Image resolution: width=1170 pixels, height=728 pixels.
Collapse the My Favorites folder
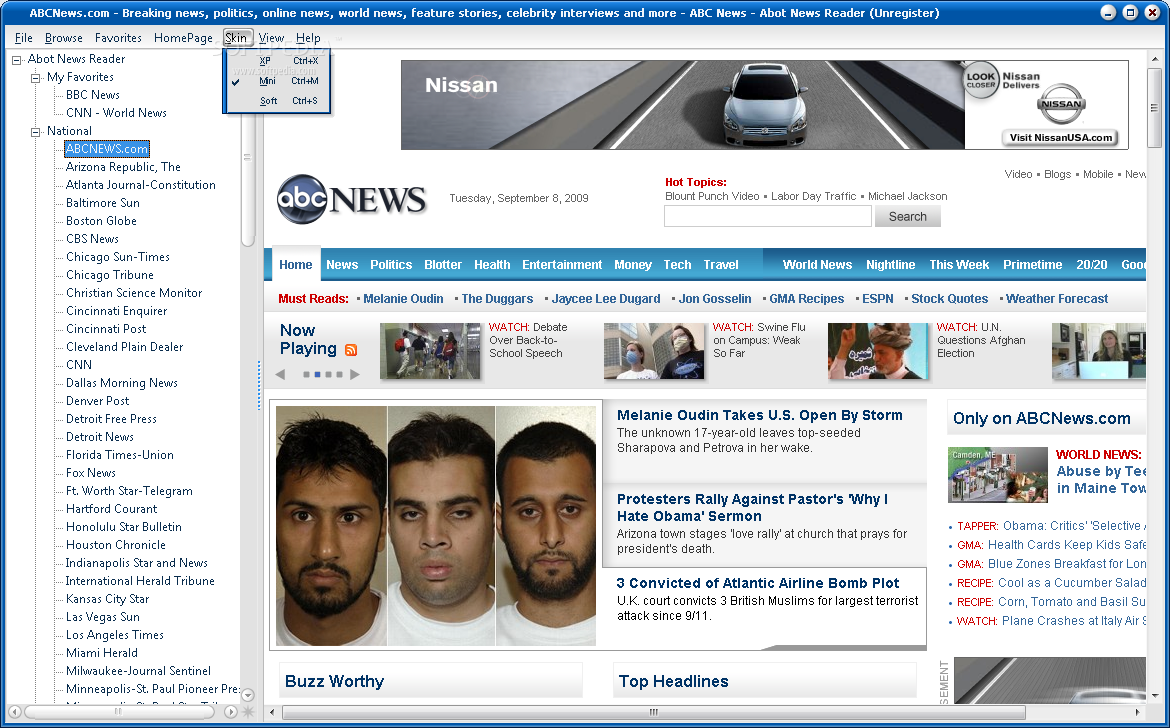click(x=35, y=78)
